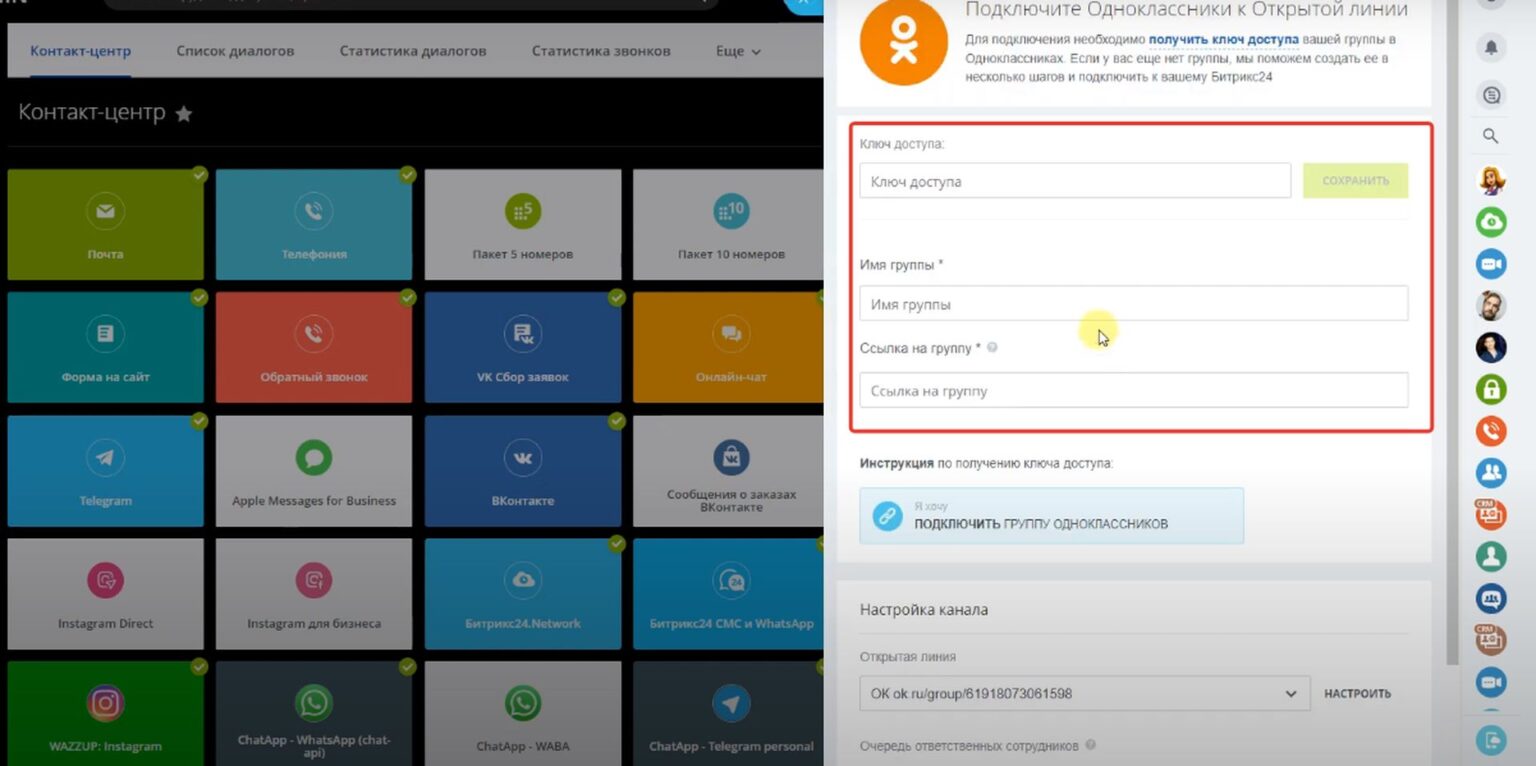Image resolution: width=1536 pixels, height=766 pixels.
Task: Click the orange phone sidebar icon
Action: click(1491, 431)
